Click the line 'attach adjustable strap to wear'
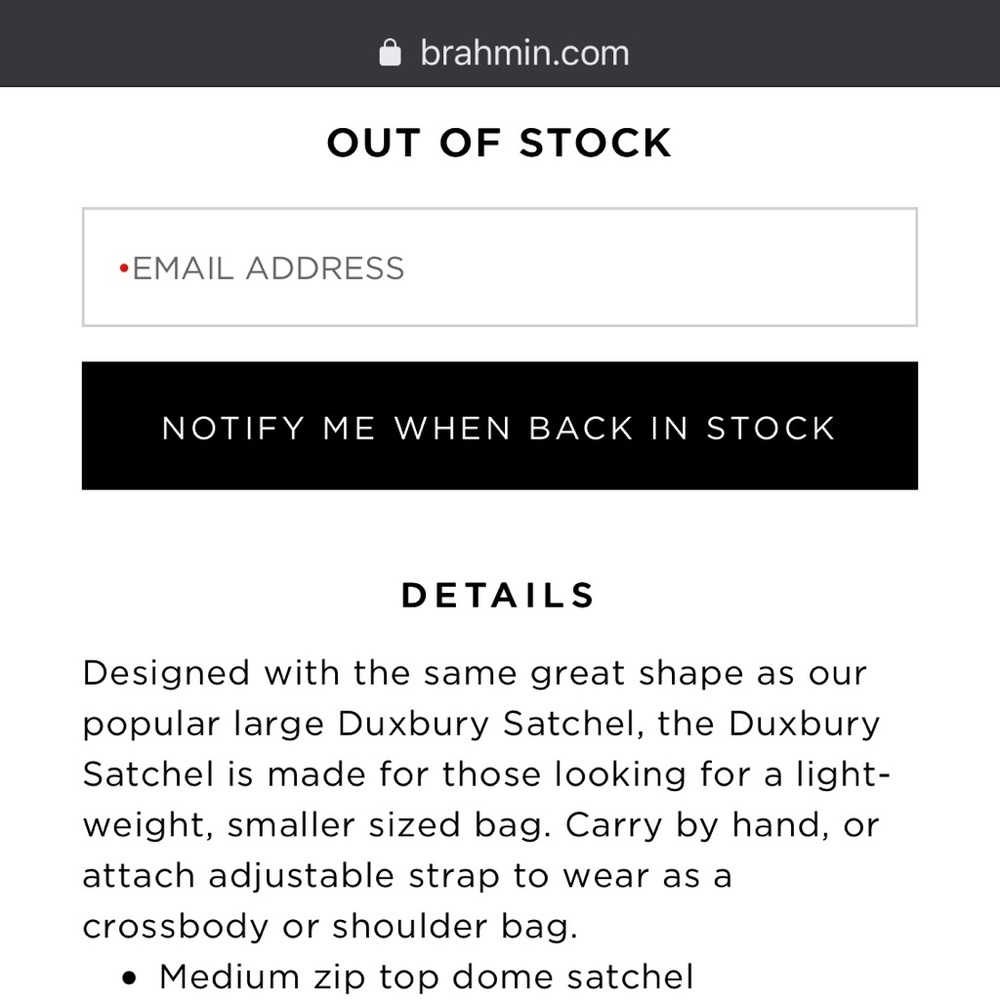Screen dimensions: 1000x1000 click(x=407, y=875)
